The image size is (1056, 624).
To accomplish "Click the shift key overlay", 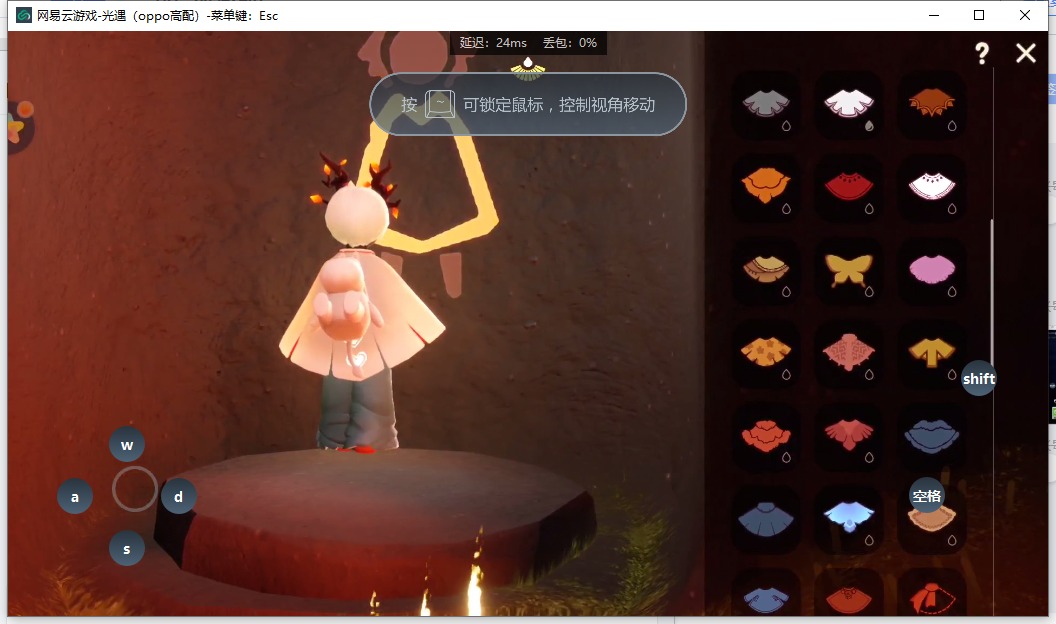I will click(979, 378).
